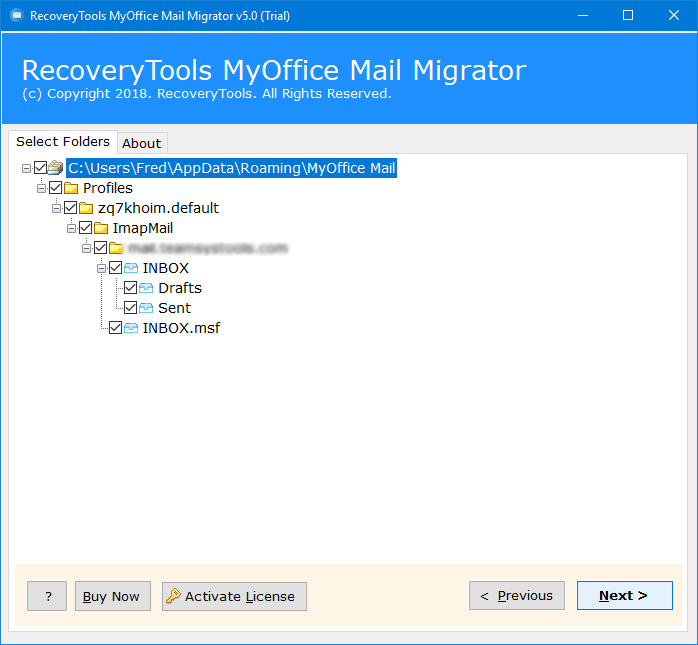Click the blurred mail server folder icon

pos(116,248)
